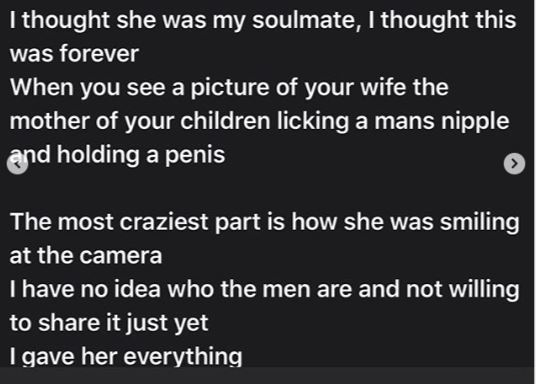Click the word 'everything' at the bottom

pos(183,356)
